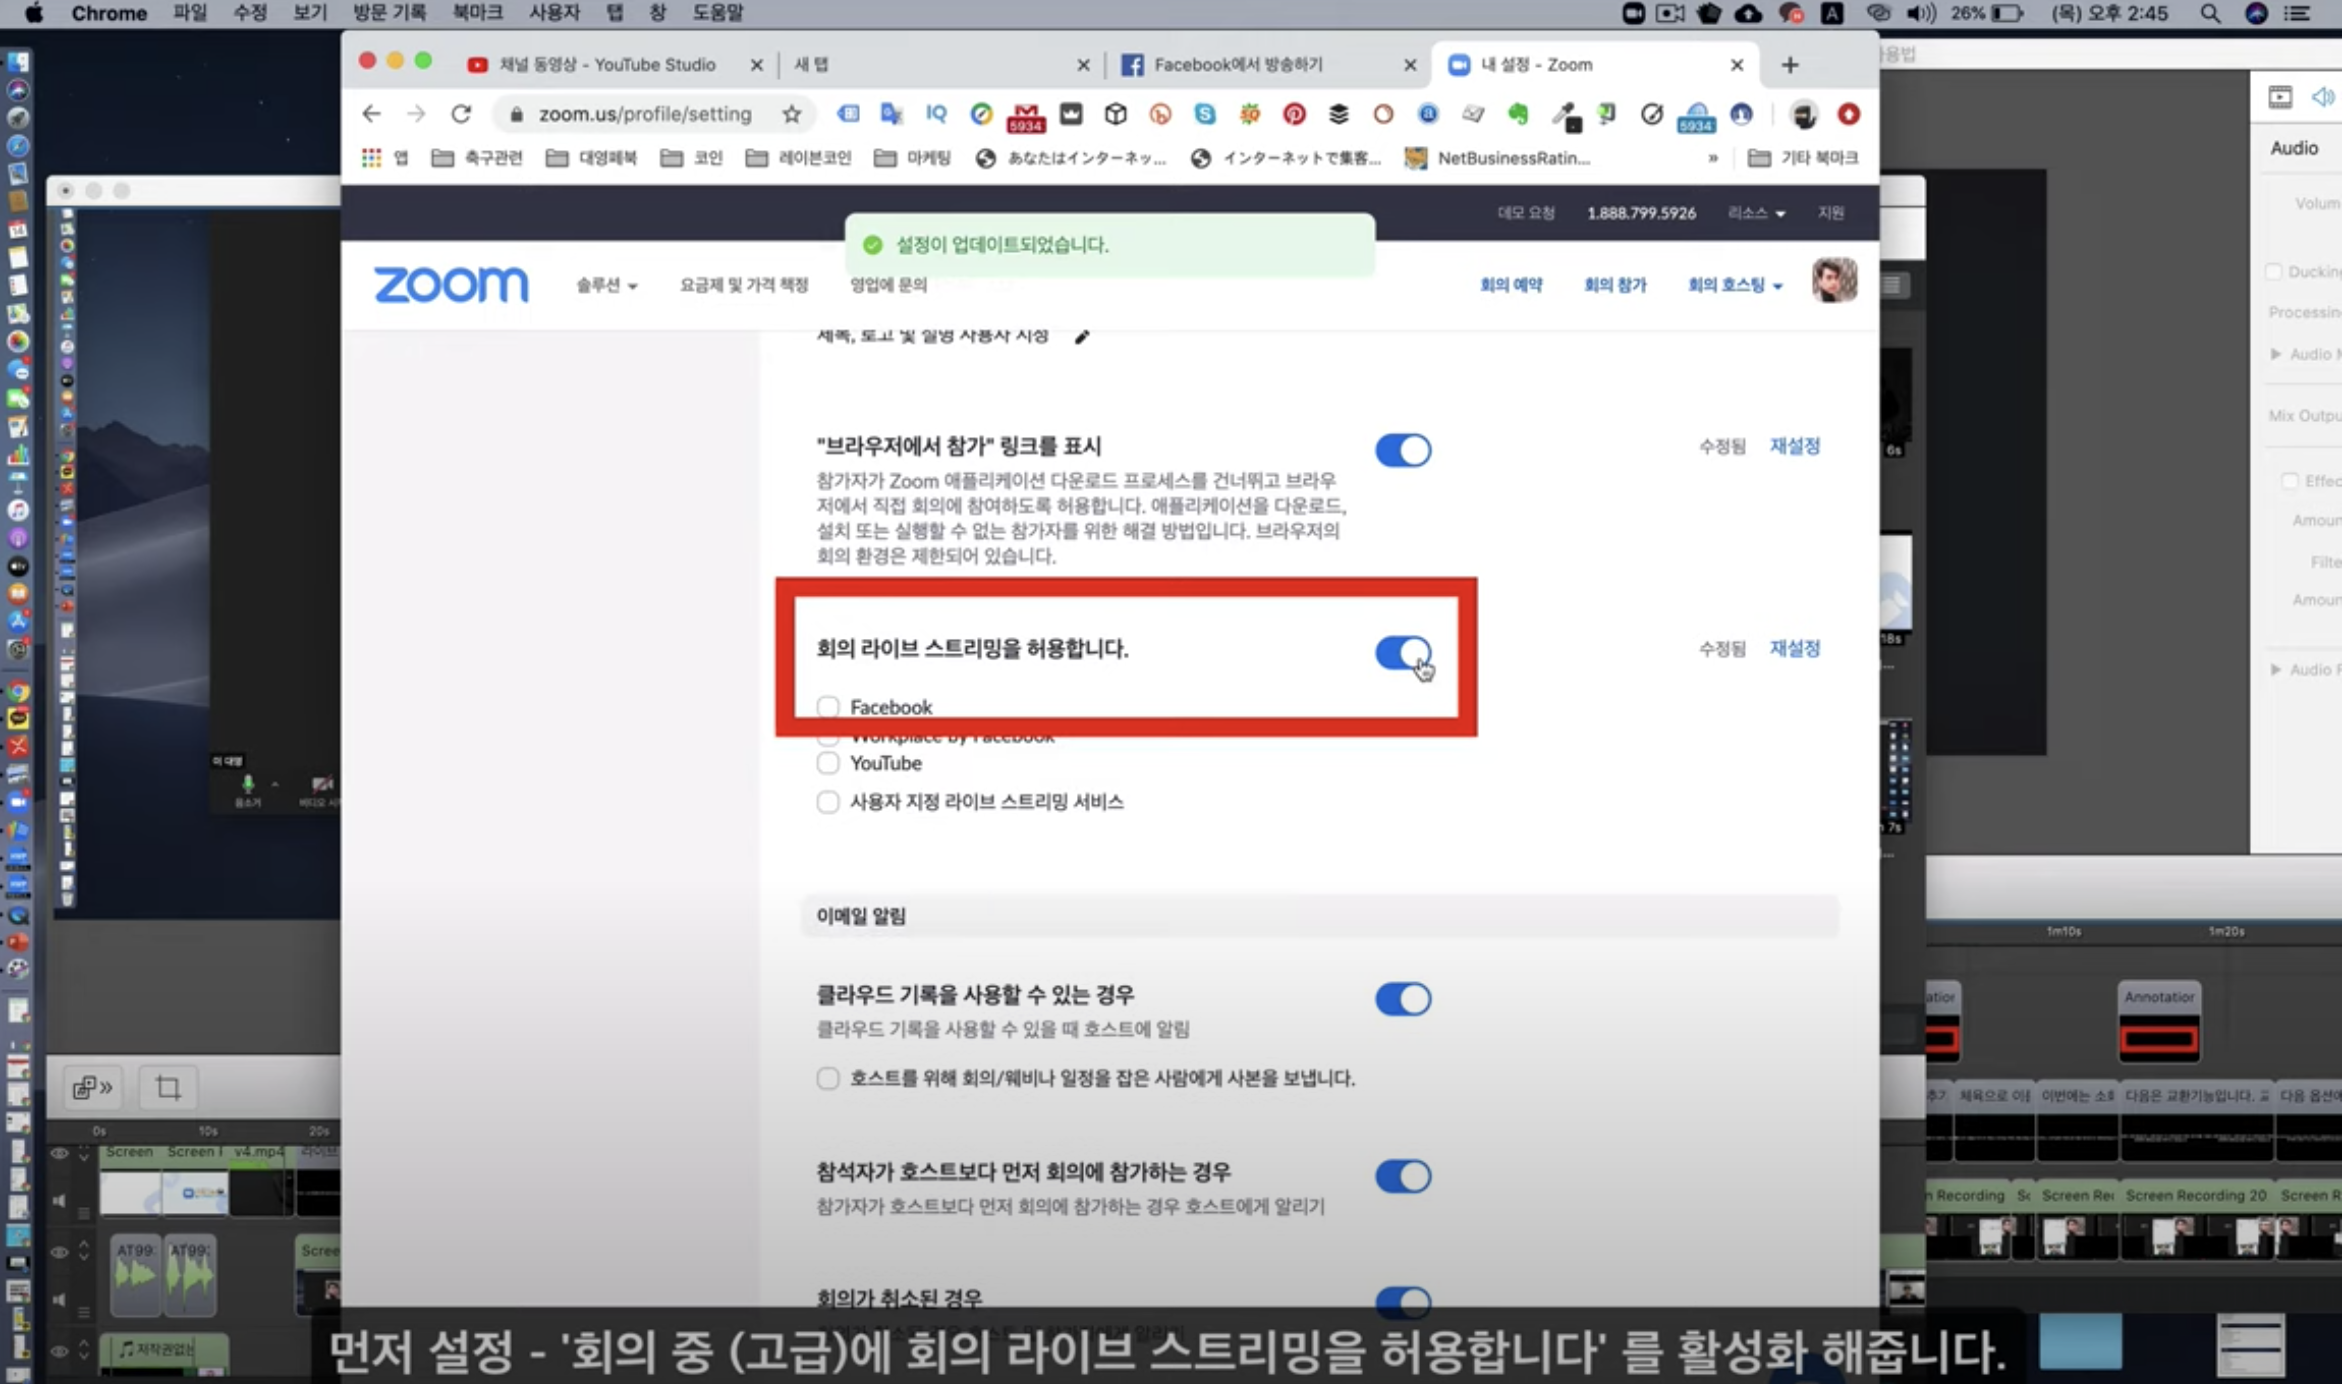Bookmark page with the star icon
This screenshot has width=2342, height=1384.
point(791,114)
